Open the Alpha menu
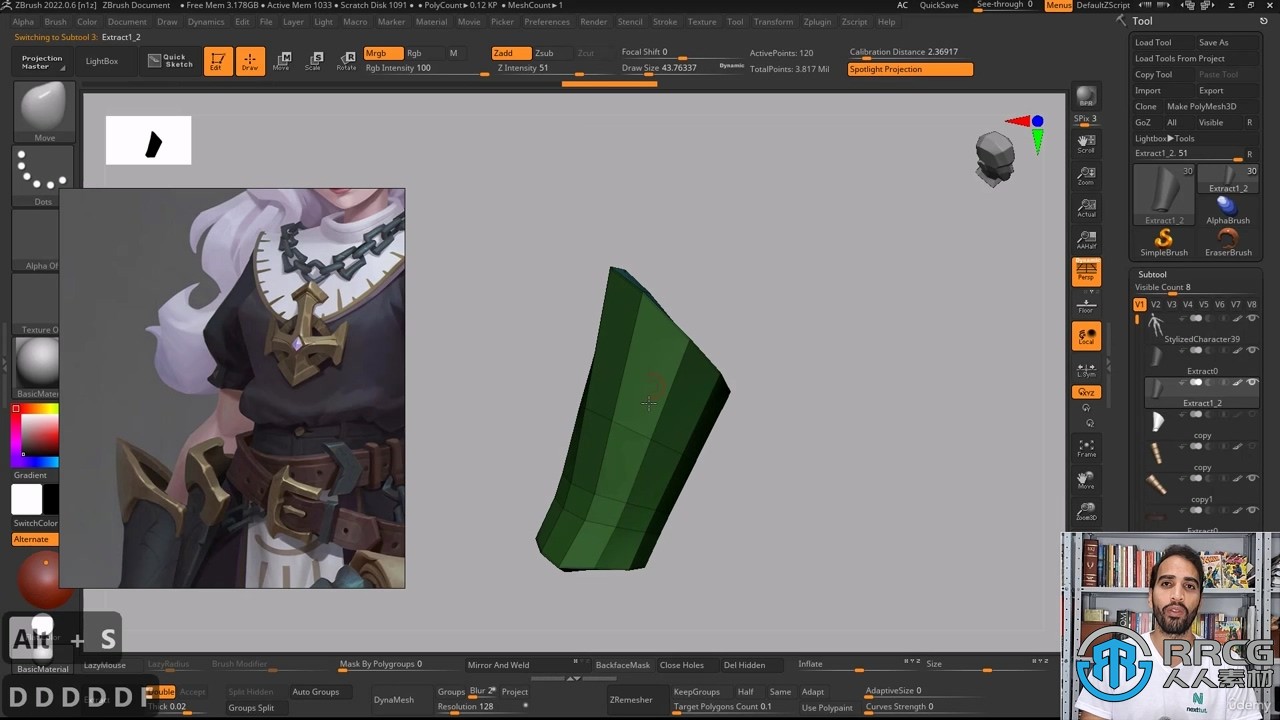Viewport: 1280px width, 720px height. (x=23, y=21)
